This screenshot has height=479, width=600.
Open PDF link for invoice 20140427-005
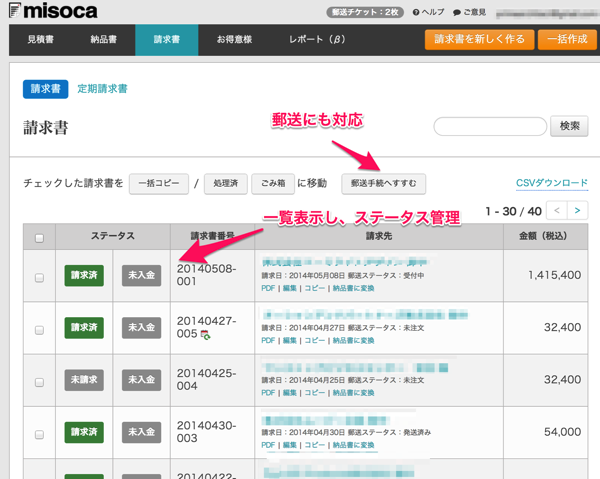268,340
